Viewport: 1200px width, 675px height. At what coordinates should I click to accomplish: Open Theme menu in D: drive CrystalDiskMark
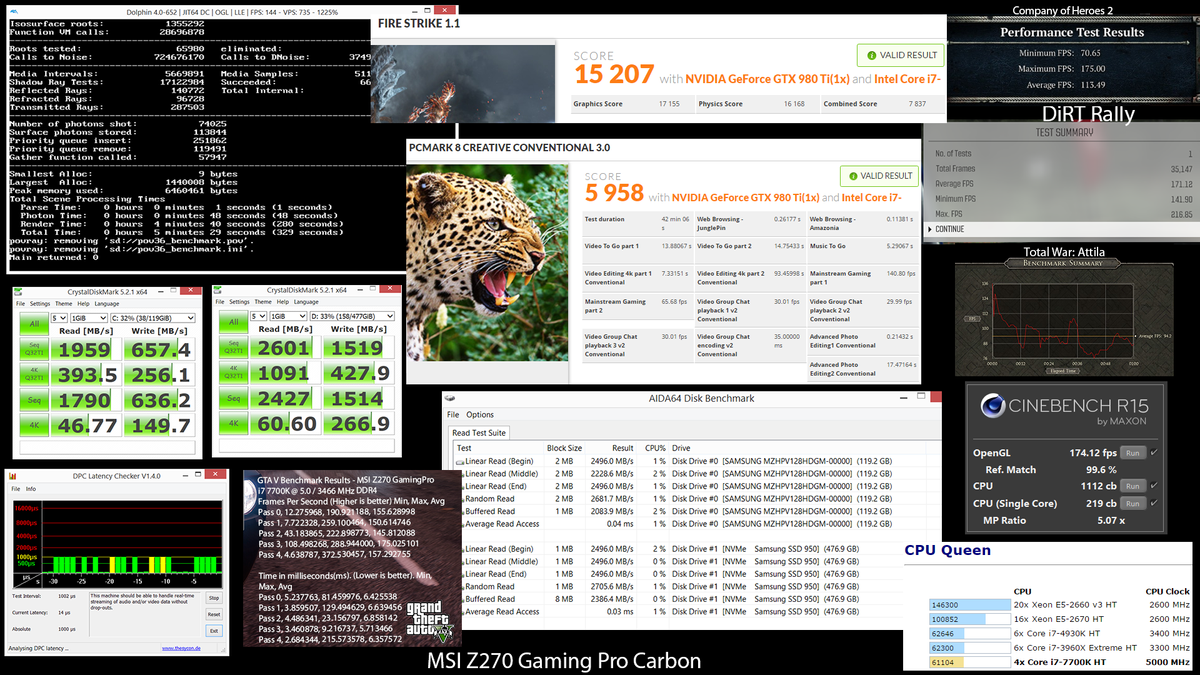tap(265, 303)
